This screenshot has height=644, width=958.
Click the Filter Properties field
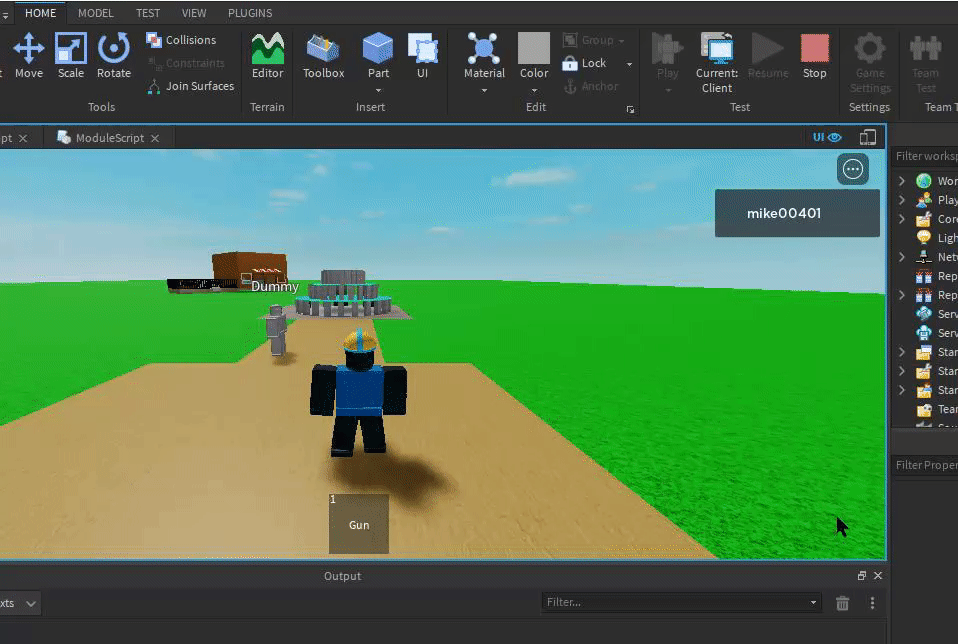tap(925, 465)
